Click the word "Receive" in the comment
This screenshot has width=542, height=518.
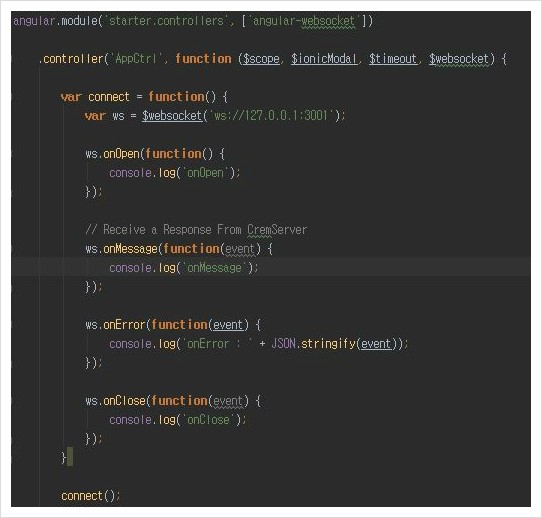tap(124, 230)
